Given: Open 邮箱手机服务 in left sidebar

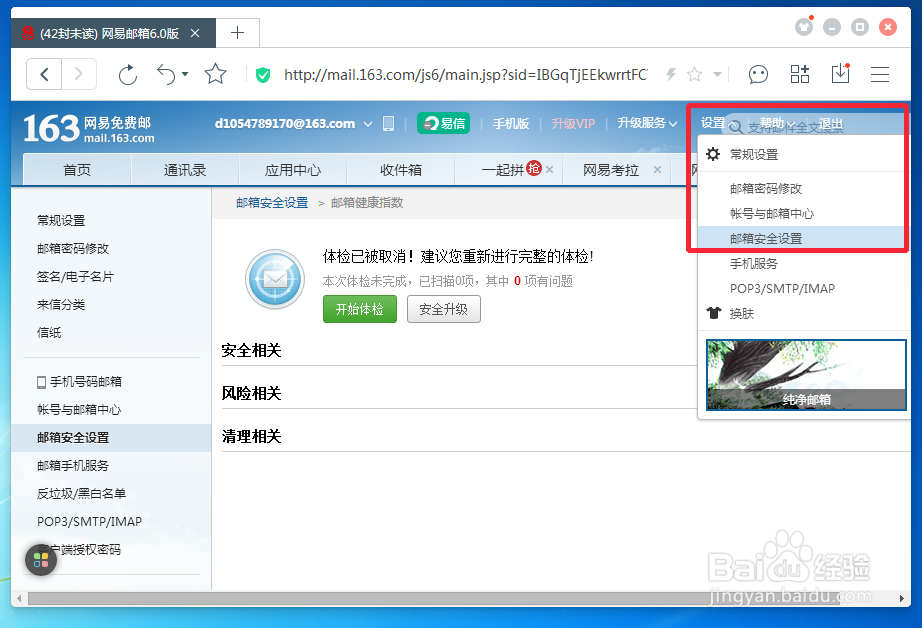Looking at the screenshot, I should pyautogui.click(x=73, y=466).
